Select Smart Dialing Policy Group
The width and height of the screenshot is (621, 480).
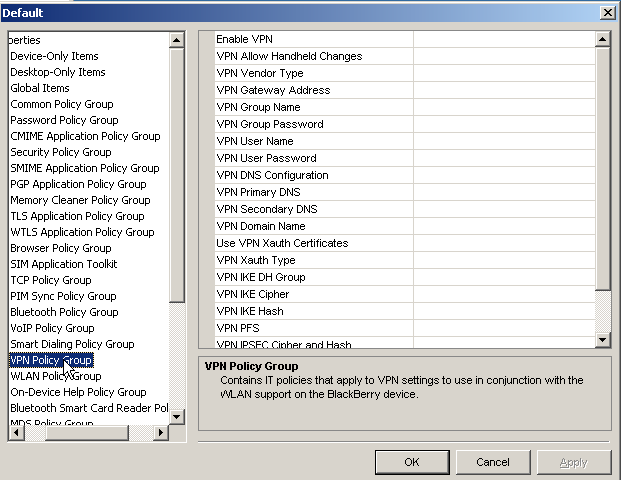72,344
